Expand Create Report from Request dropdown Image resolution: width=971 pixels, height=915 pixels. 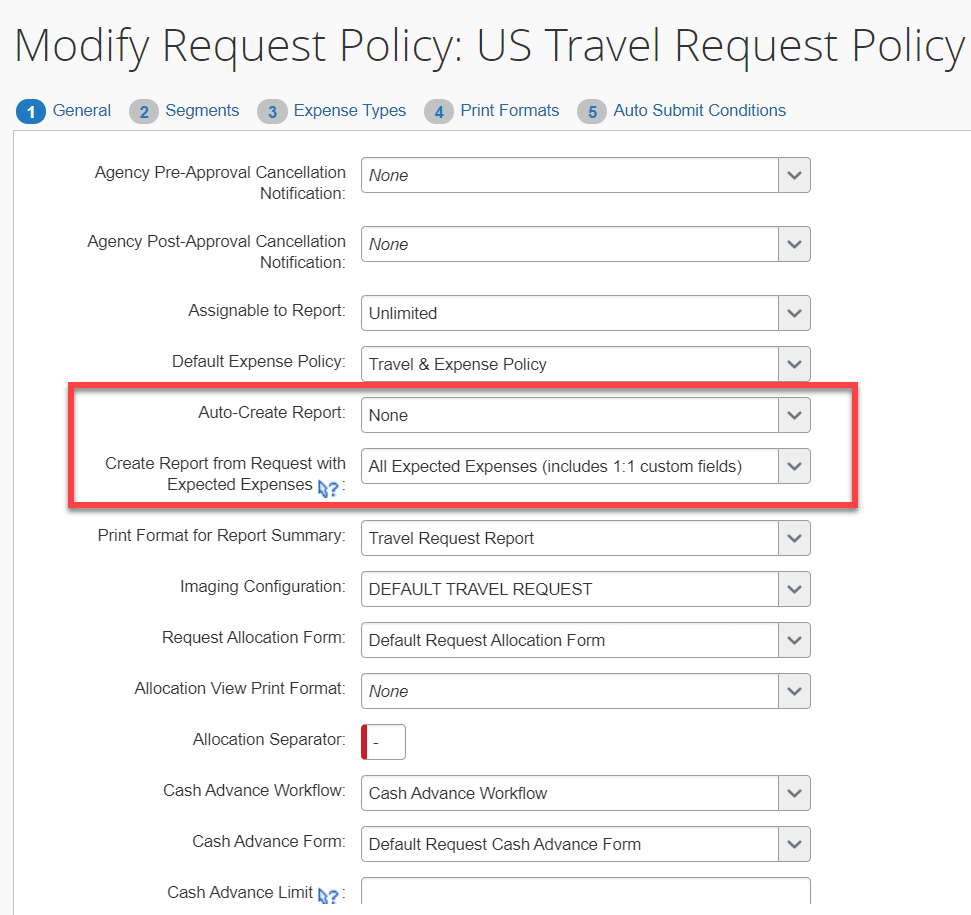tap(794, 466)
